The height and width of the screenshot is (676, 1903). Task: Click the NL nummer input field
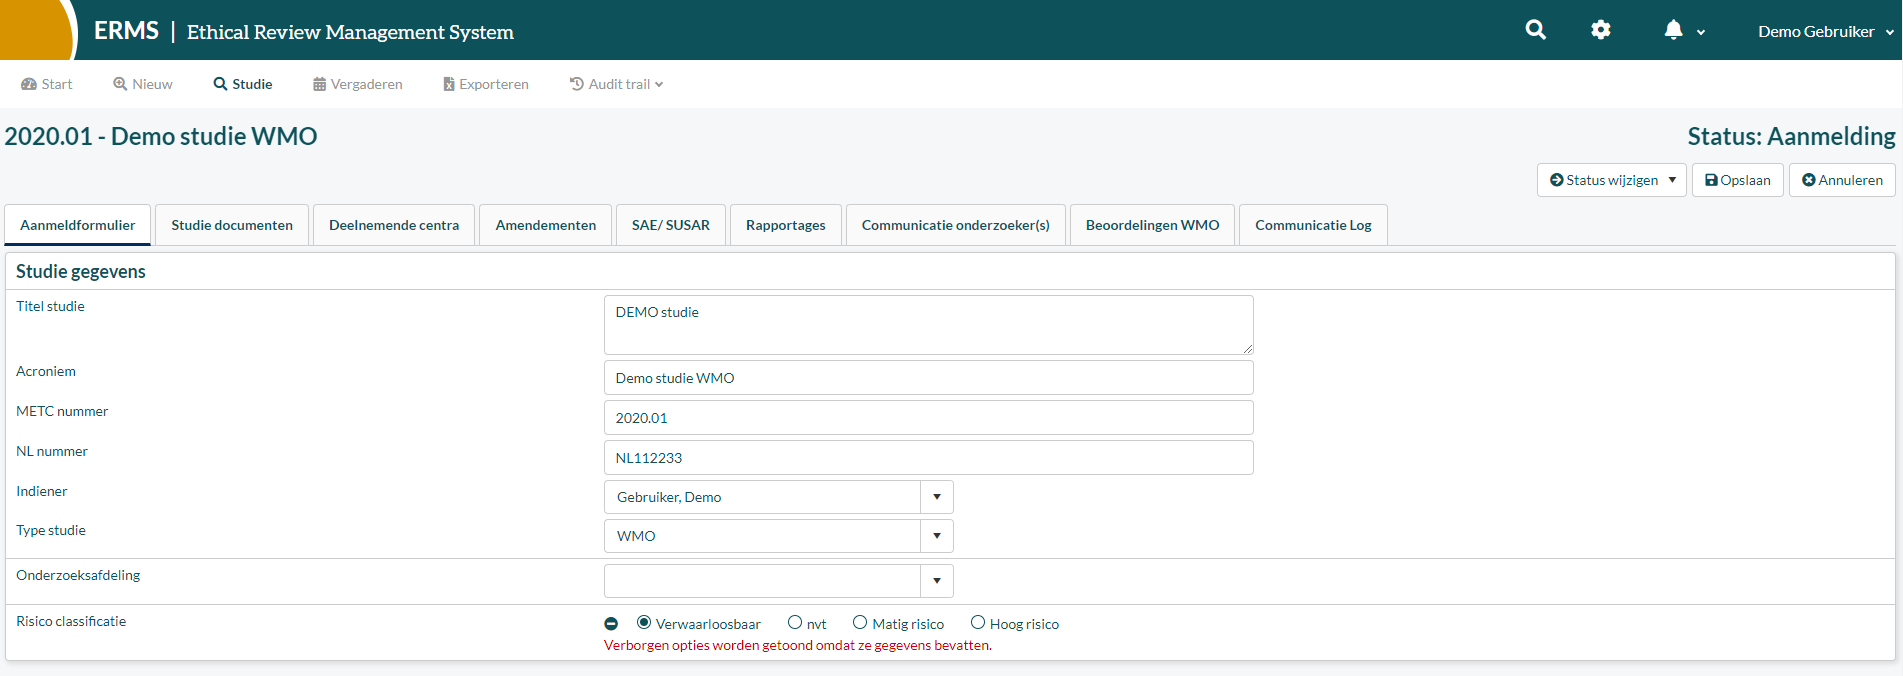tap(929, 458)
